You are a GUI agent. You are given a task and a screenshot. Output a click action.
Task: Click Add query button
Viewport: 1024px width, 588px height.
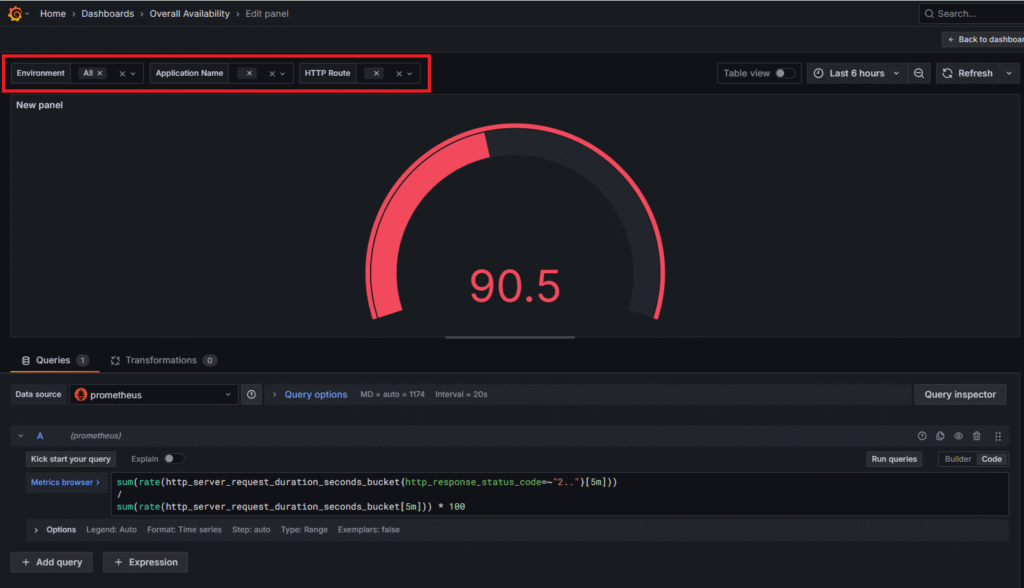point(52,563)
